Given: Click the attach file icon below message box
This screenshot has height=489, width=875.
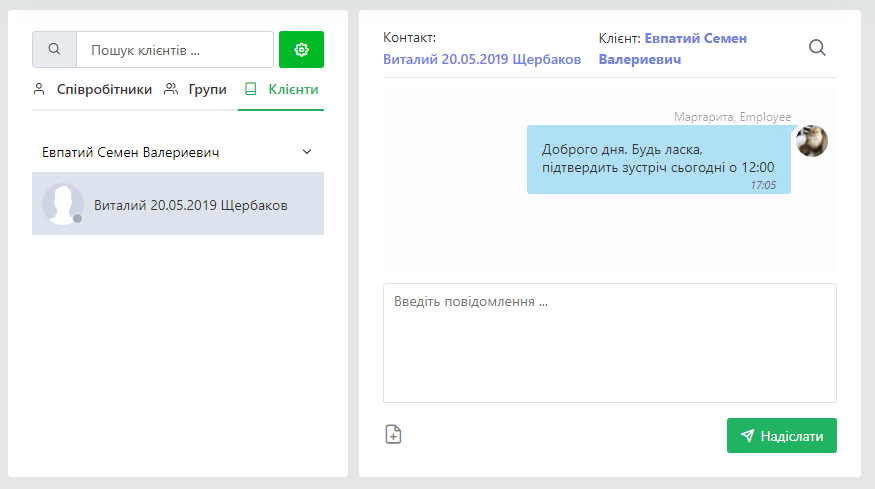Looking at the screenshot, I should [394, 434].
